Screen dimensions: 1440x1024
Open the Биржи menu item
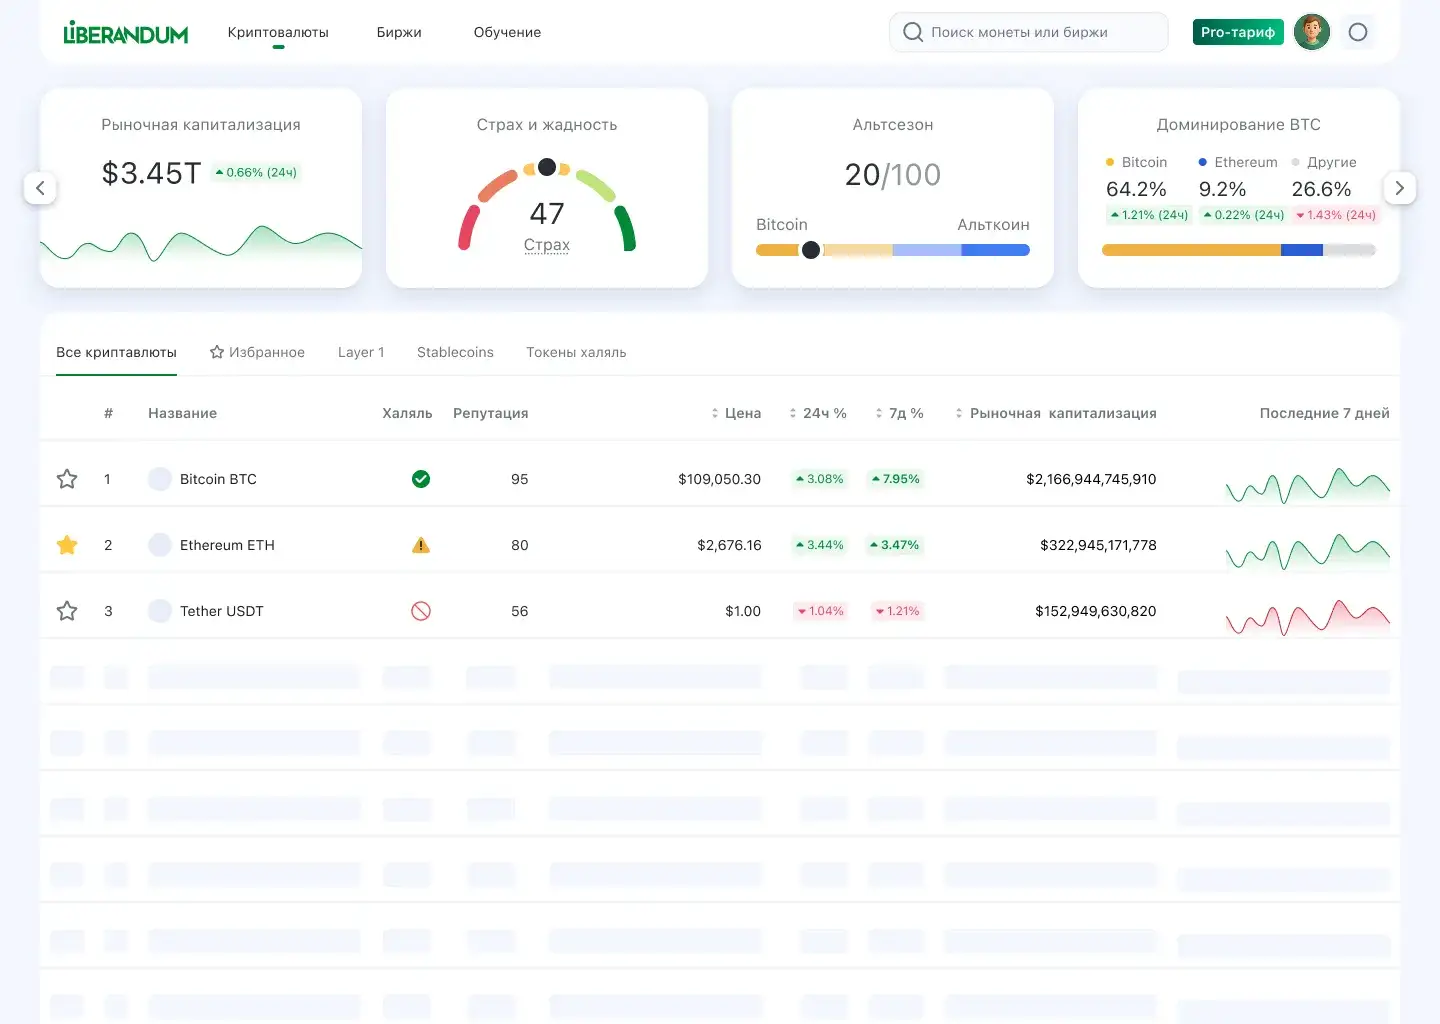(399, 32)
